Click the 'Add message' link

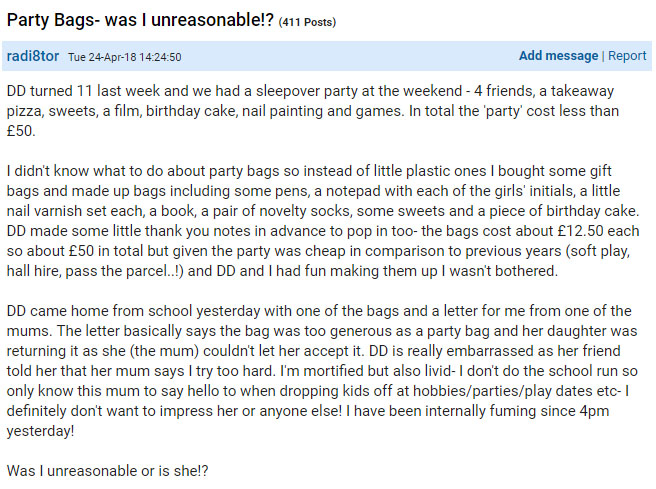[x=558, y=56]
